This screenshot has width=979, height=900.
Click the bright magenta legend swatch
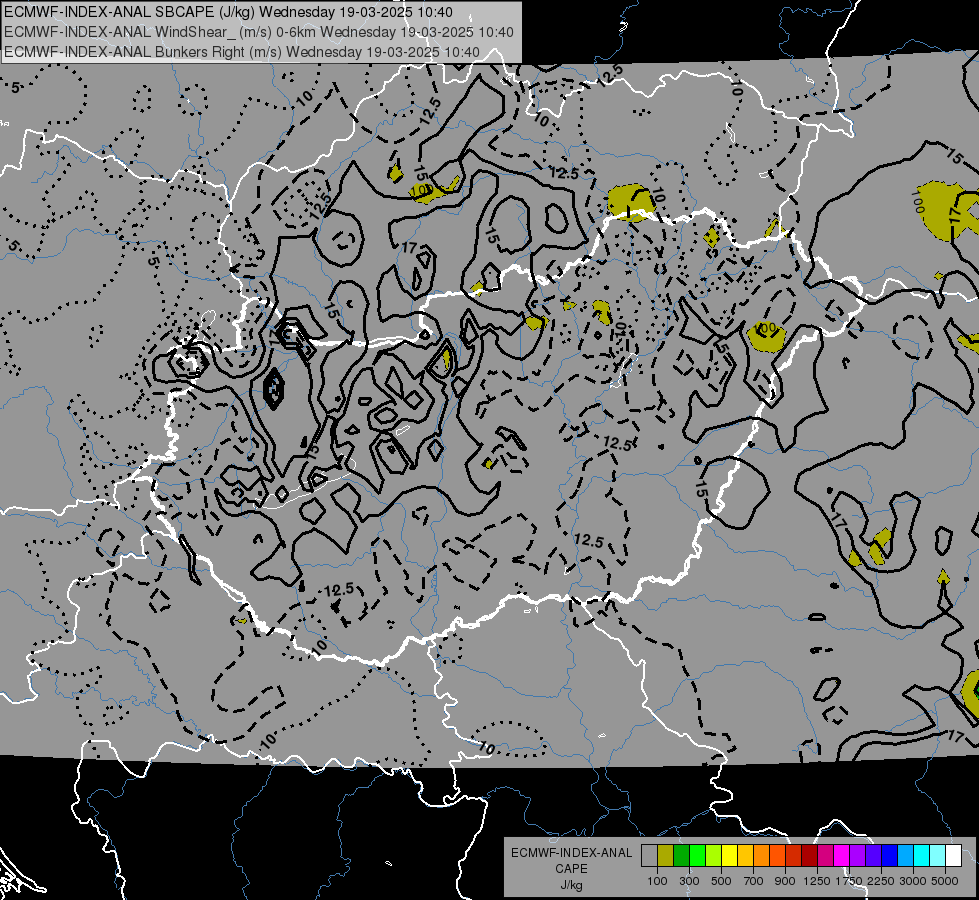pos(842,856)
